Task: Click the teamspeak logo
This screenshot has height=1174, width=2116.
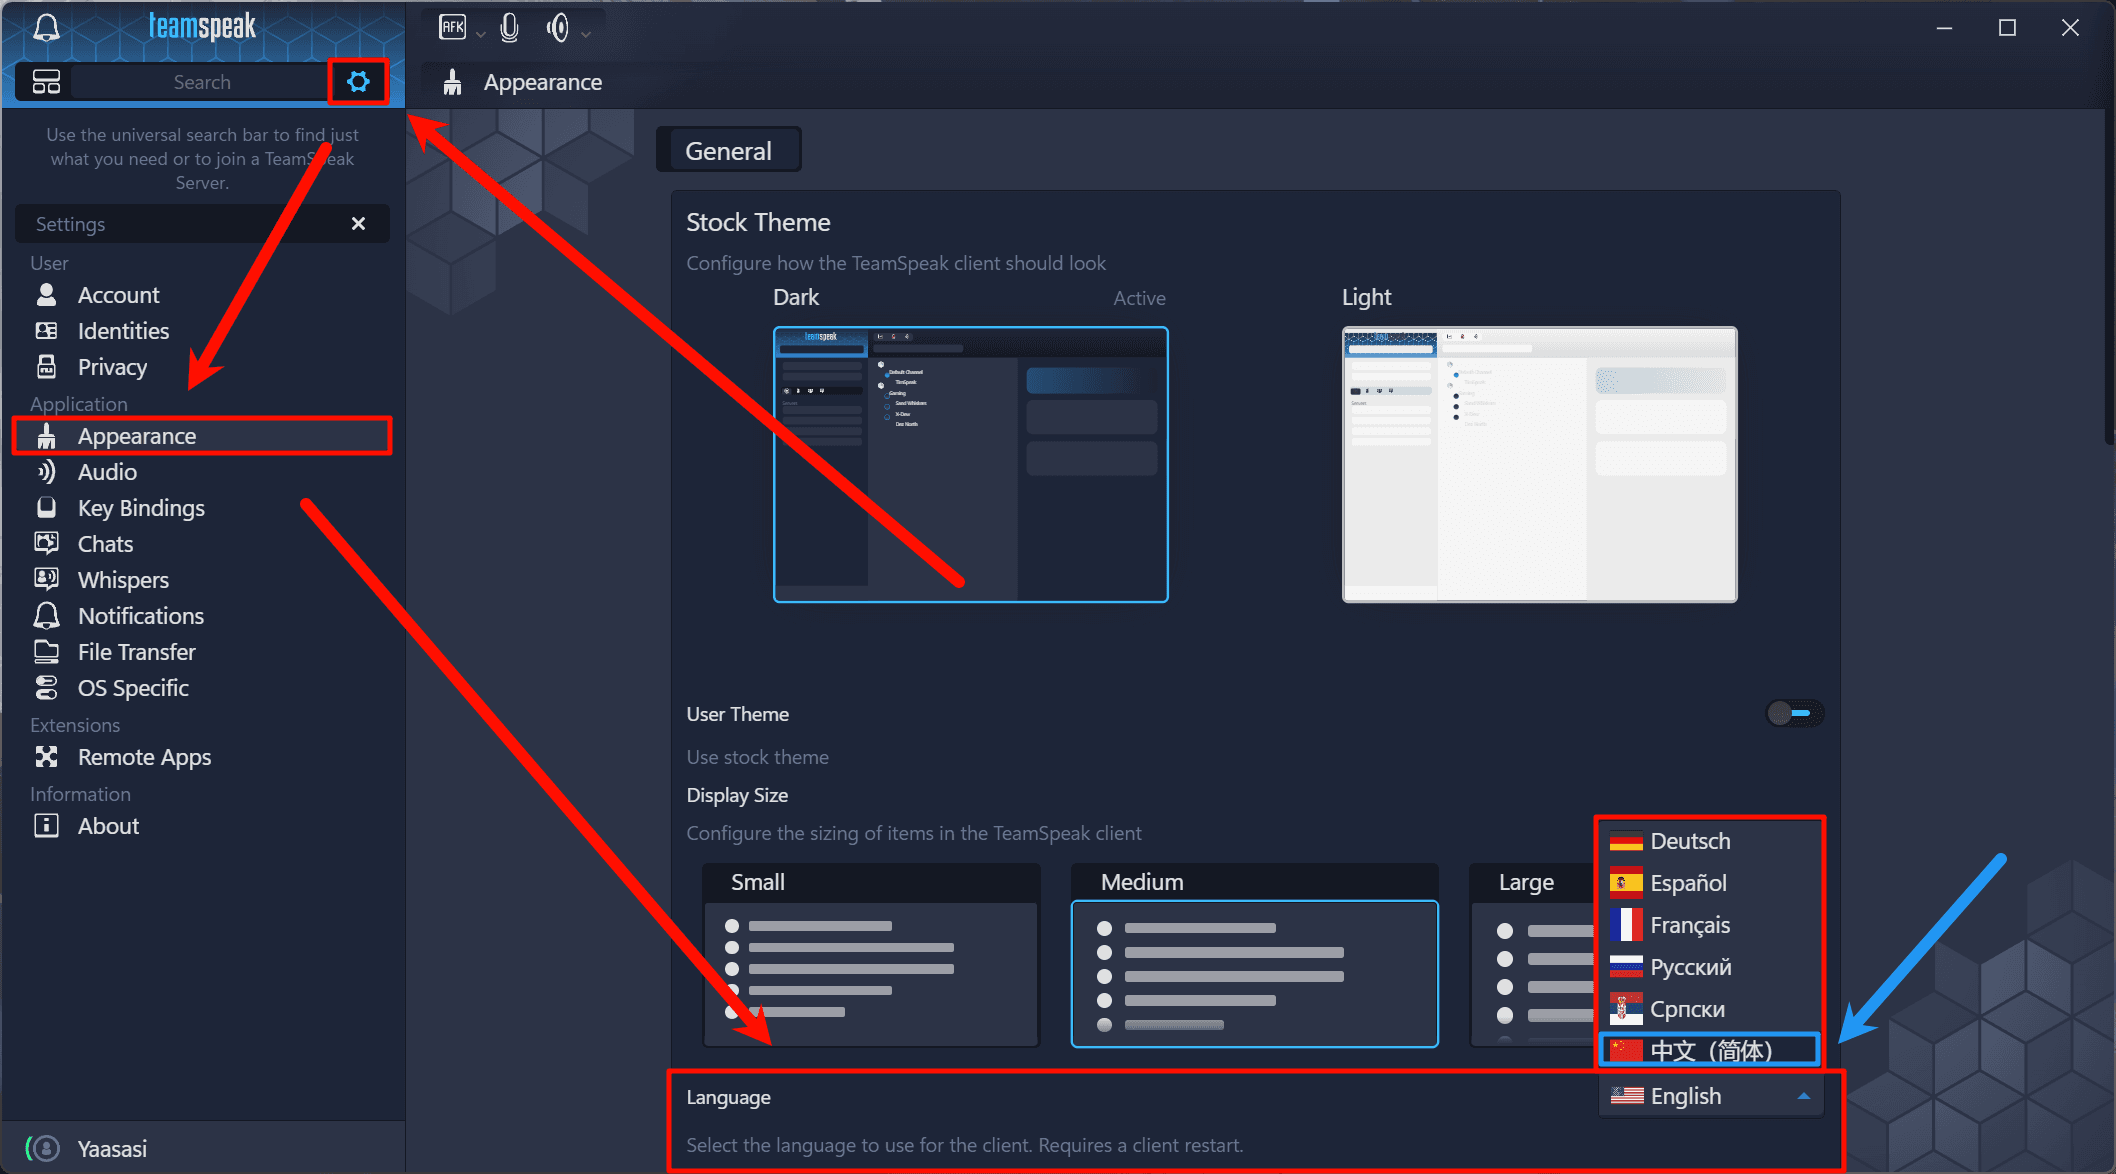Action: [x=202, y=26]
